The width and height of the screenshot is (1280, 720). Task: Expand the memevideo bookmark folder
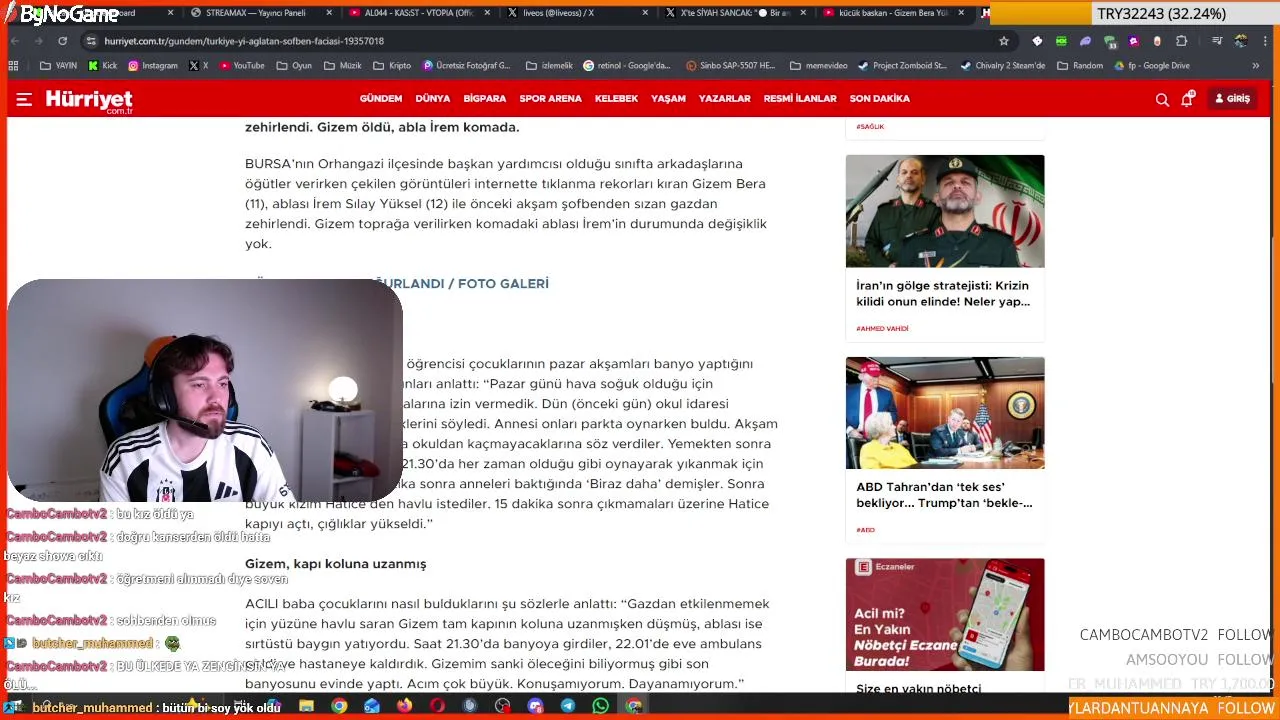click(x=819, y=66)
